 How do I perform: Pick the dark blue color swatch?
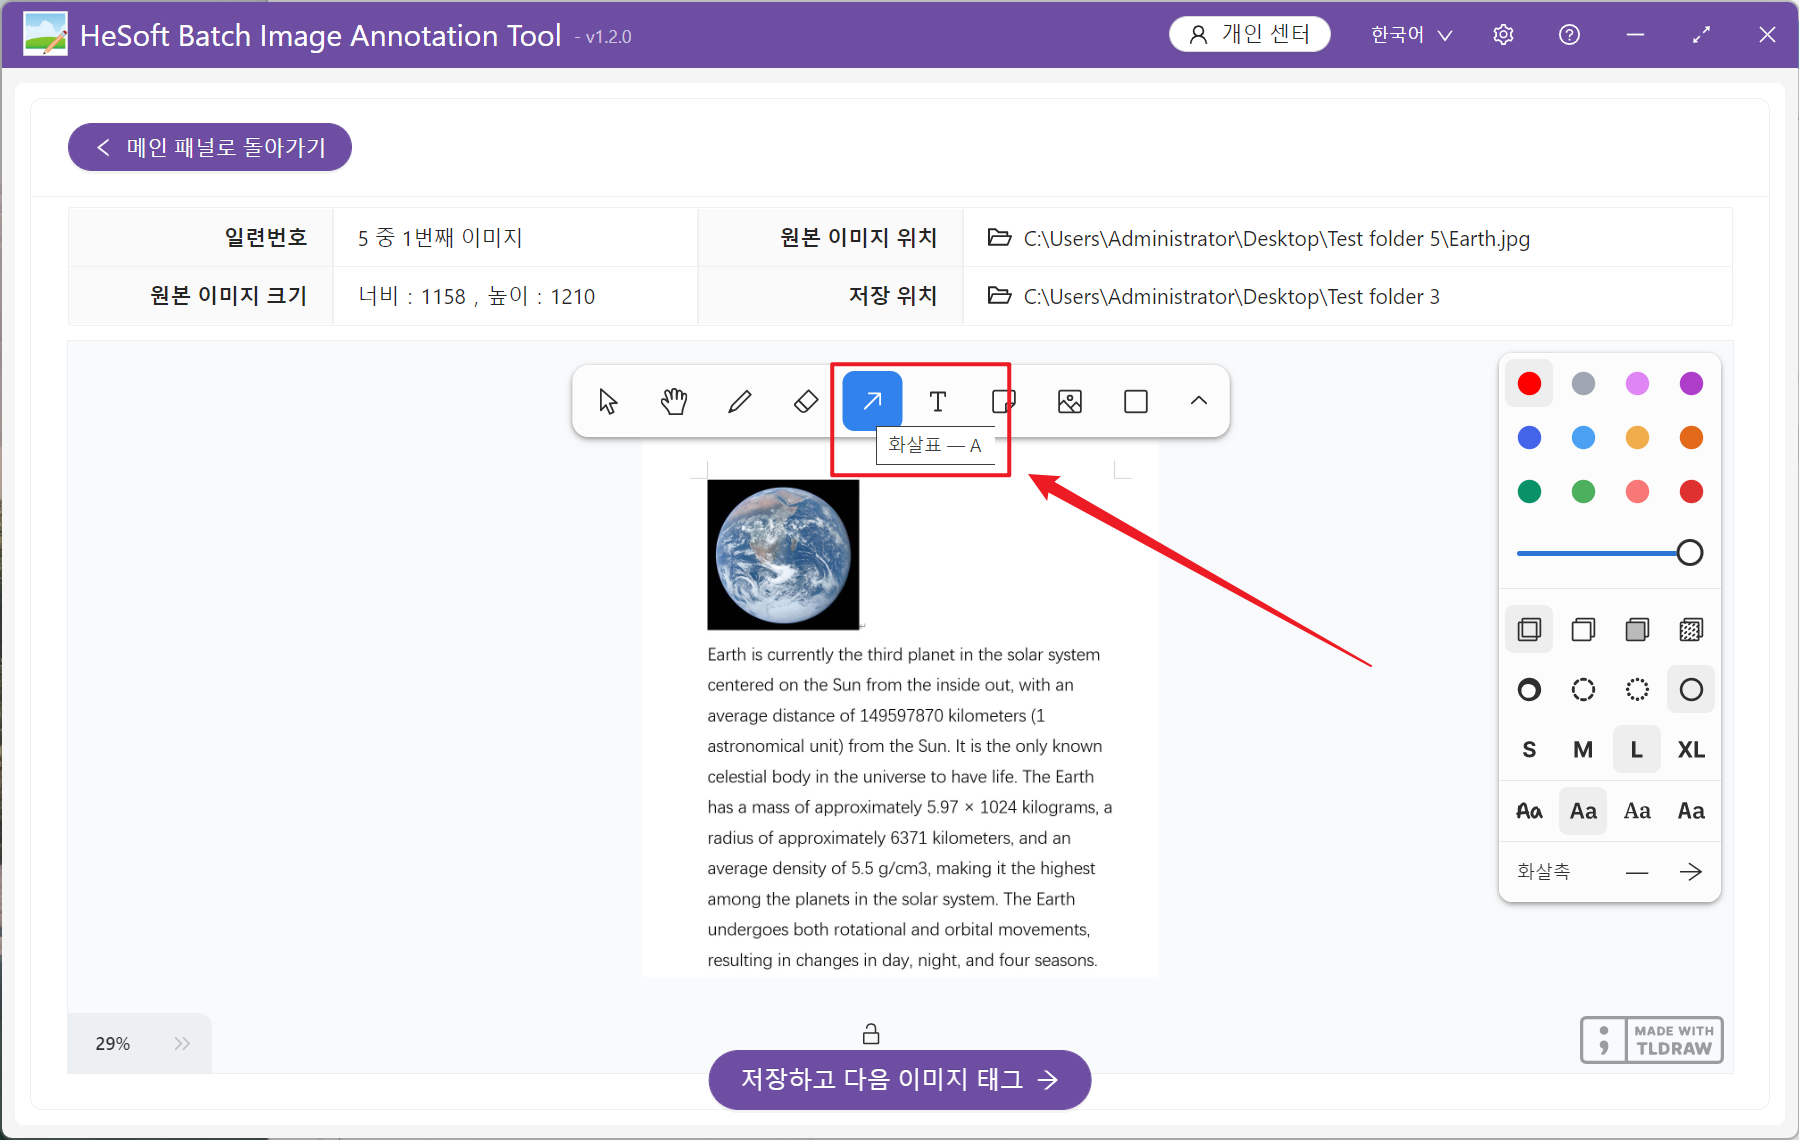1529,437
